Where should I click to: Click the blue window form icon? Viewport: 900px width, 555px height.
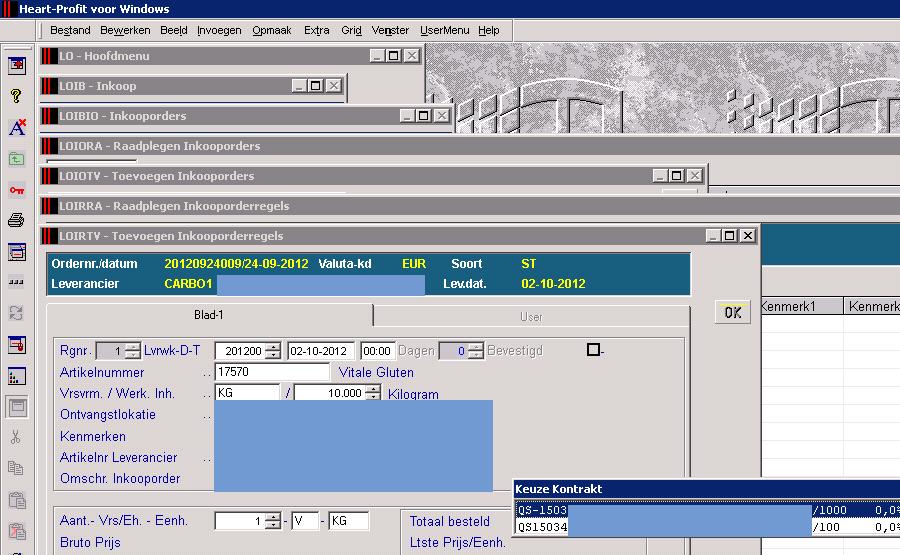[x=17, y=251]
